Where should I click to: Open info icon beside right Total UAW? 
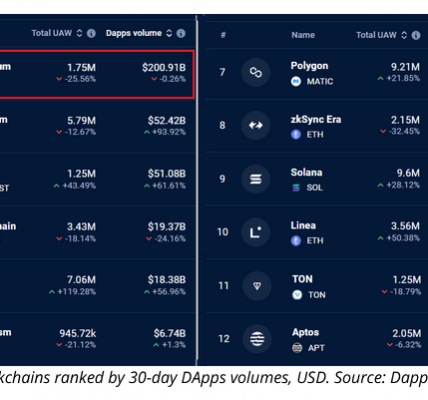(x=416, y=35)
